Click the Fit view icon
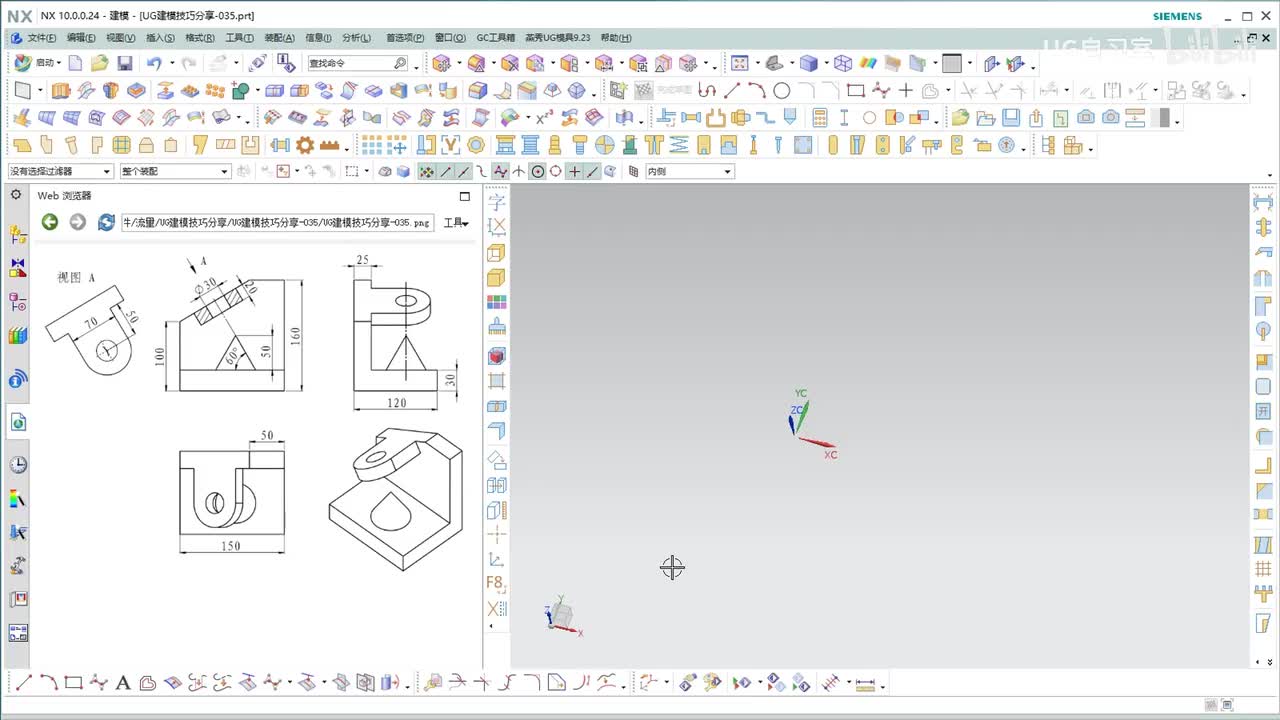 pos(740,63)
